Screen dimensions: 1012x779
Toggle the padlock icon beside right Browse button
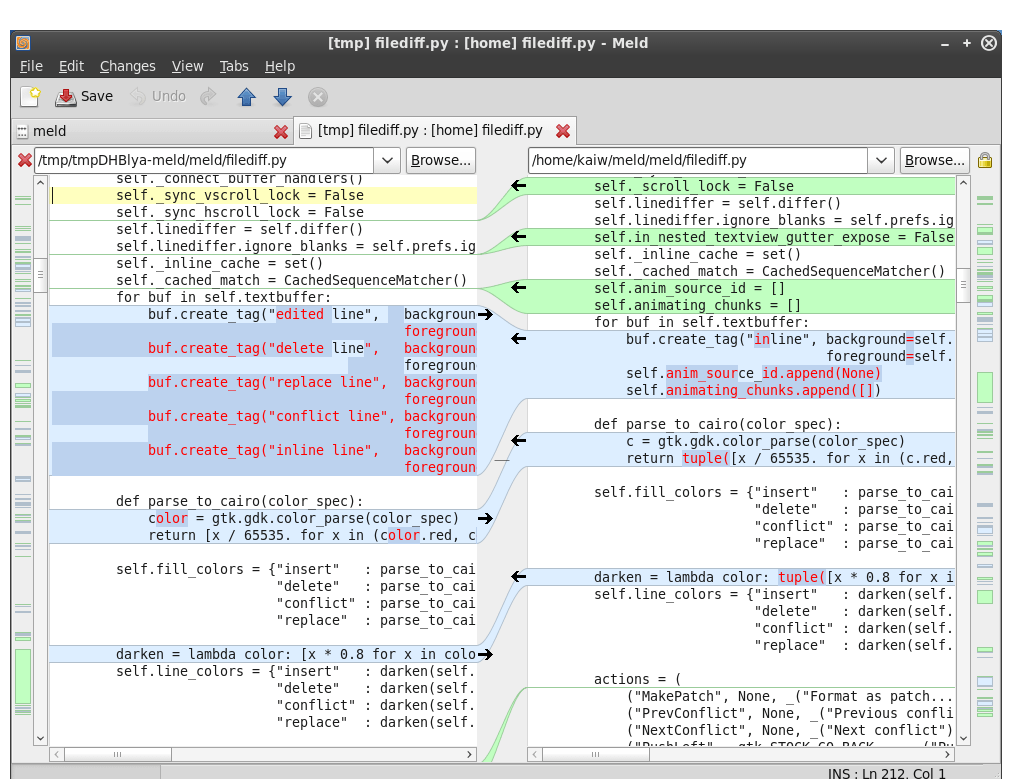[x=984, y=160]
